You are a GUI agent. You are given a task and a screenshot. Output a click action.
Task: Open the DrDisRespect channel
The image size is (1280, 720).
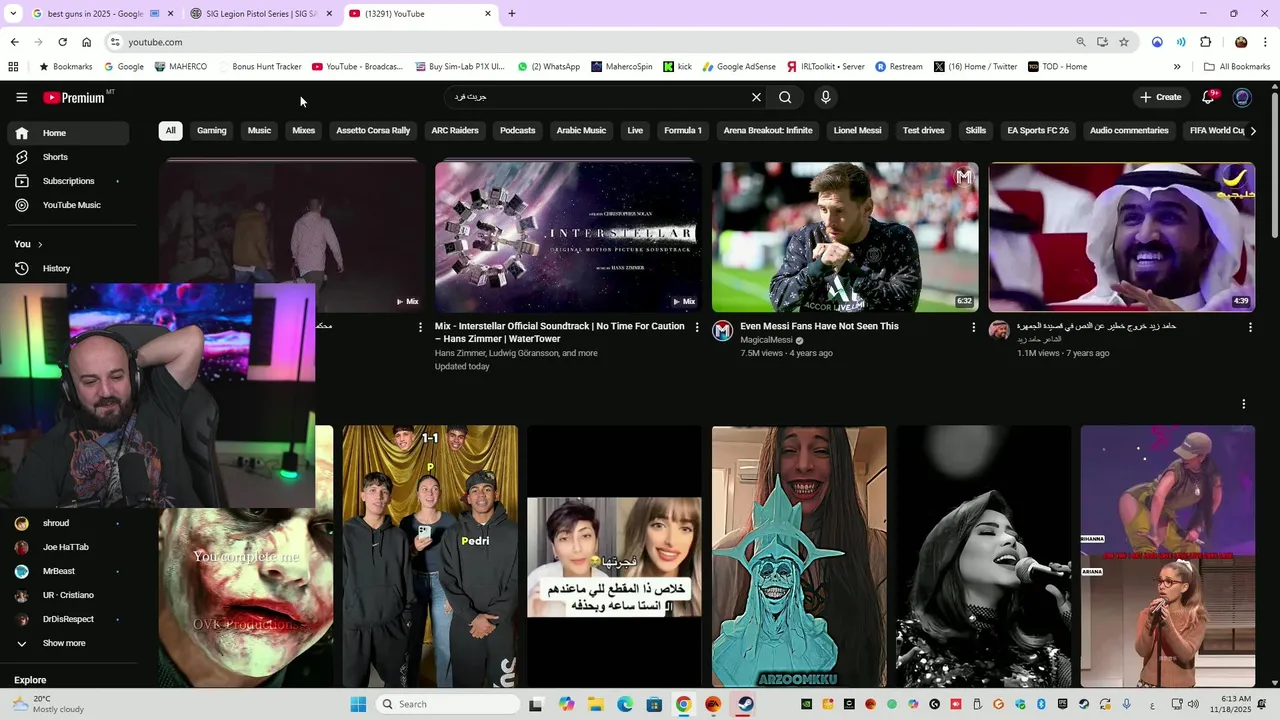(69, 619)
